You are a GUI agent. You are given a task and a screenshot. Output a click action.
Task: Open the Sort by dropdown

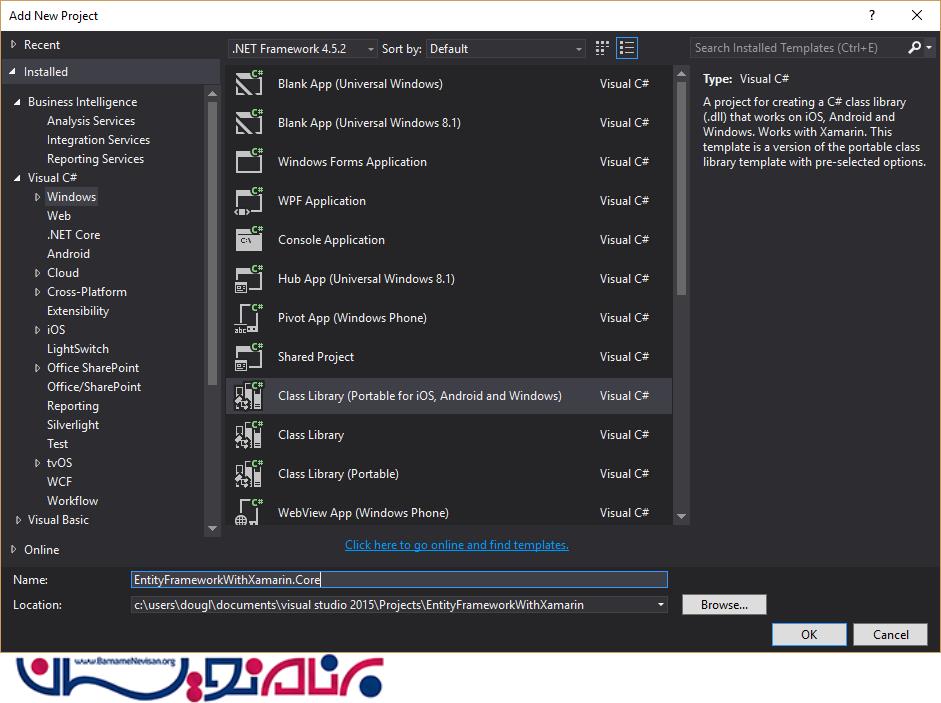tap(506, 49)
